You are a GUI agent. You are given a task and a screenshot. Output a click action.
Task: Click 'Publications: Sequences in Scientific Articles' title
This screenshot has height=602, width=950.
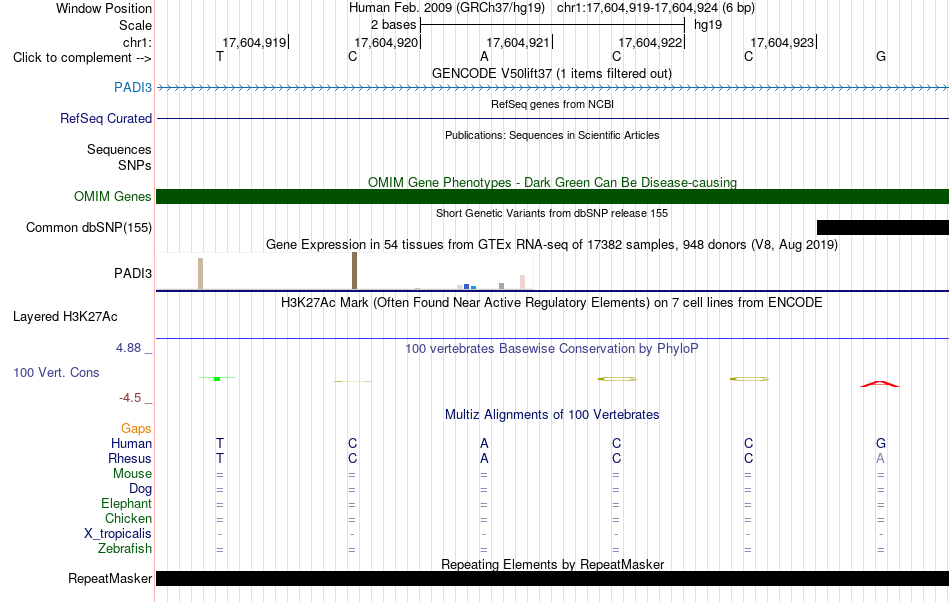552,136
